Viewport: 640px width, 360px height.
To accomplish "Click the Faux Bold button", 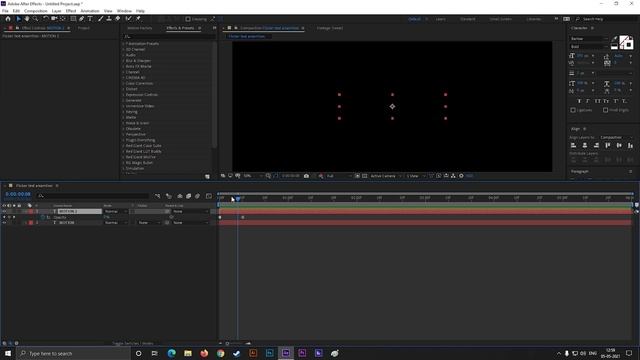I will [579, 101].
